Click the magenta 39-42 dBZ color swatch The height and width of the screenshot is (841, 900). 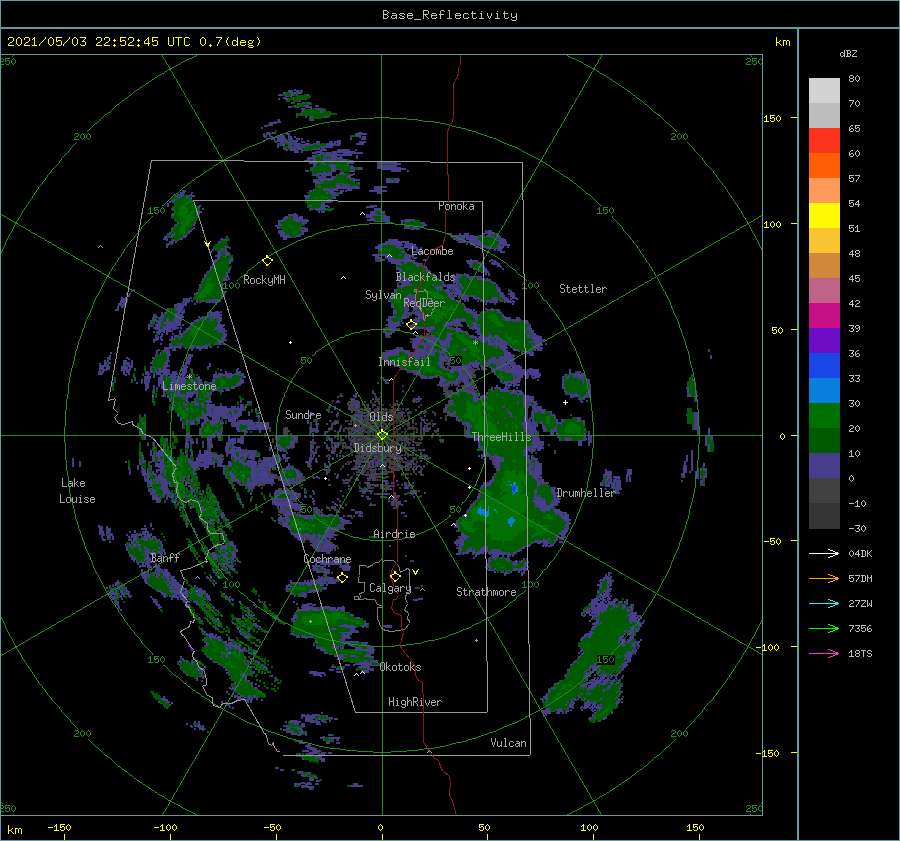pos(824,316)
